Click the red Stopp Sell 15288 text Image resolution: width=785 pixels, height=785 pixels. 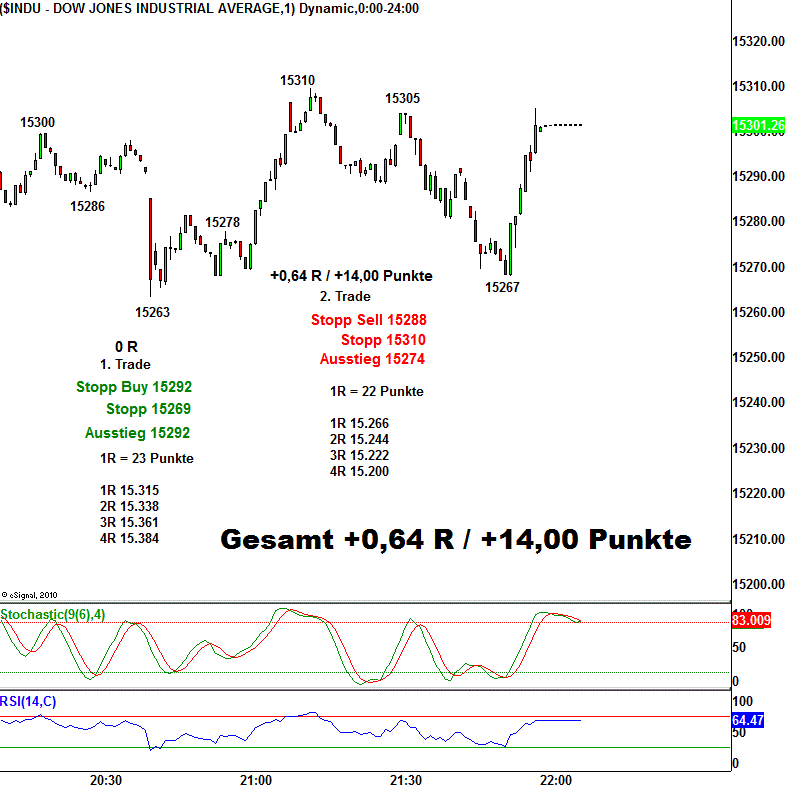(368, 321)
